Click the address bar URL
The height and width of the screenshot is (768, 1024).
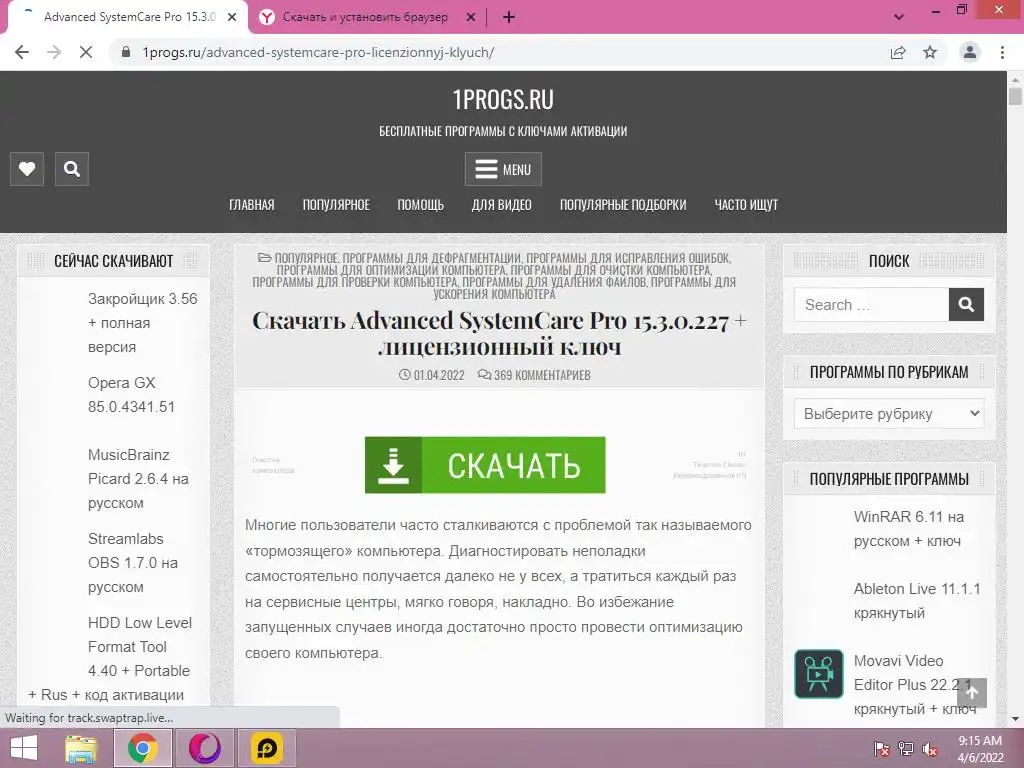(x=318, y=52)
